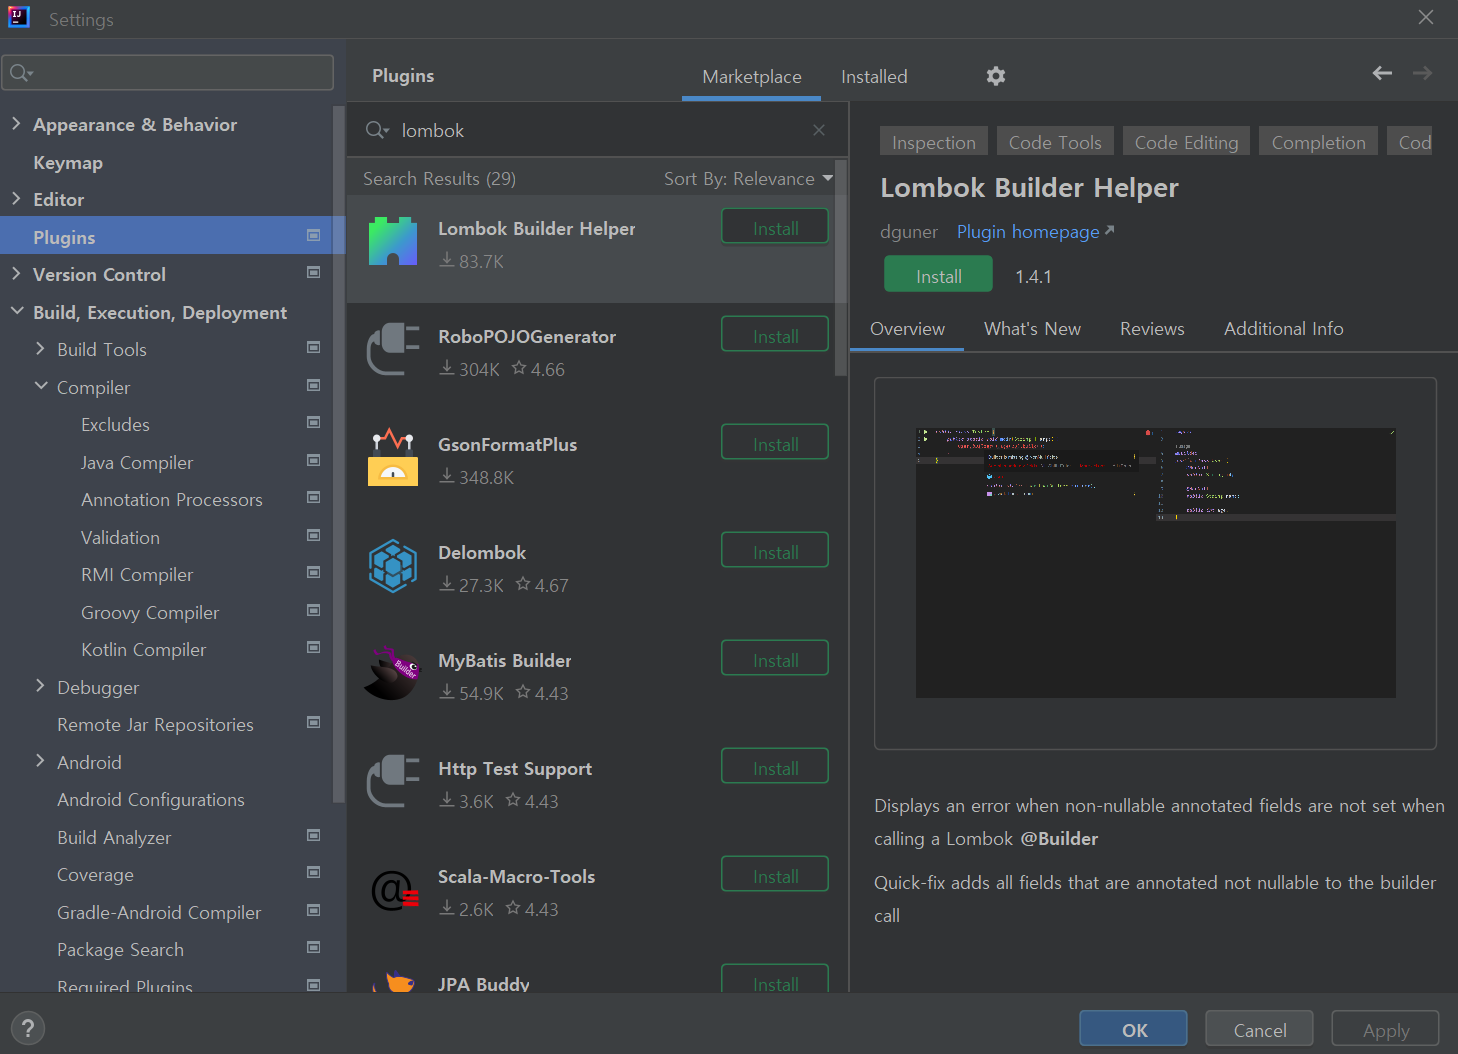
Task: Click the Cancel button
Action: click(1259, 1029)
